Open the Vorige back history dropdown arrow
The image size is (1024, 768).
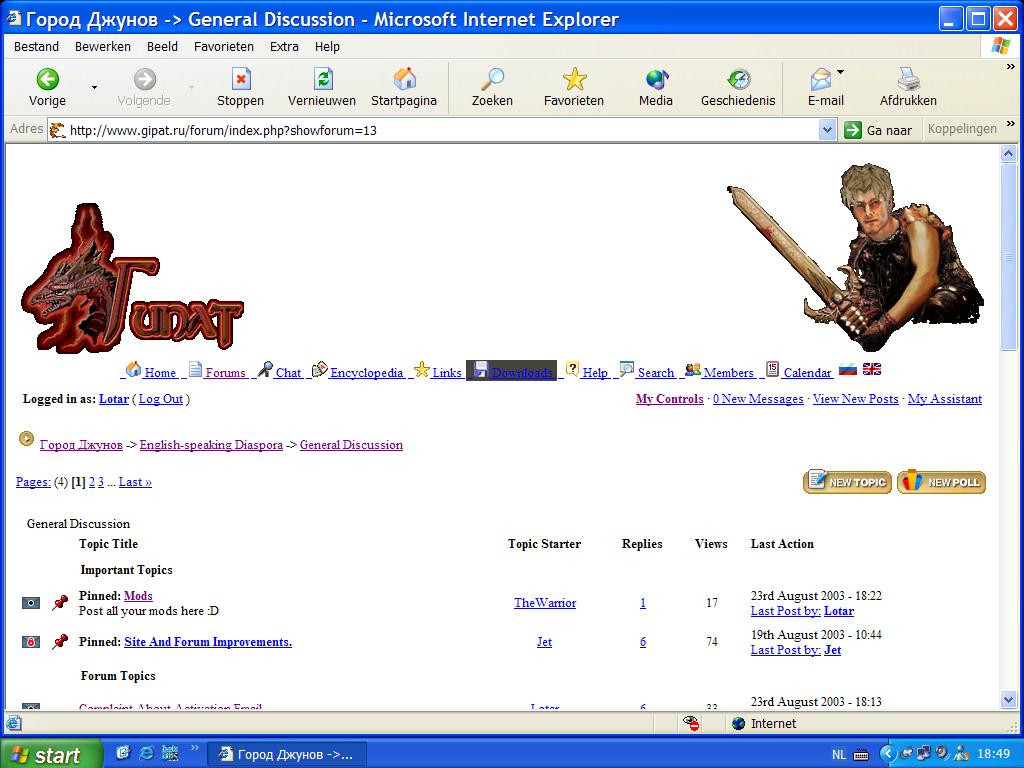(95, 87)
